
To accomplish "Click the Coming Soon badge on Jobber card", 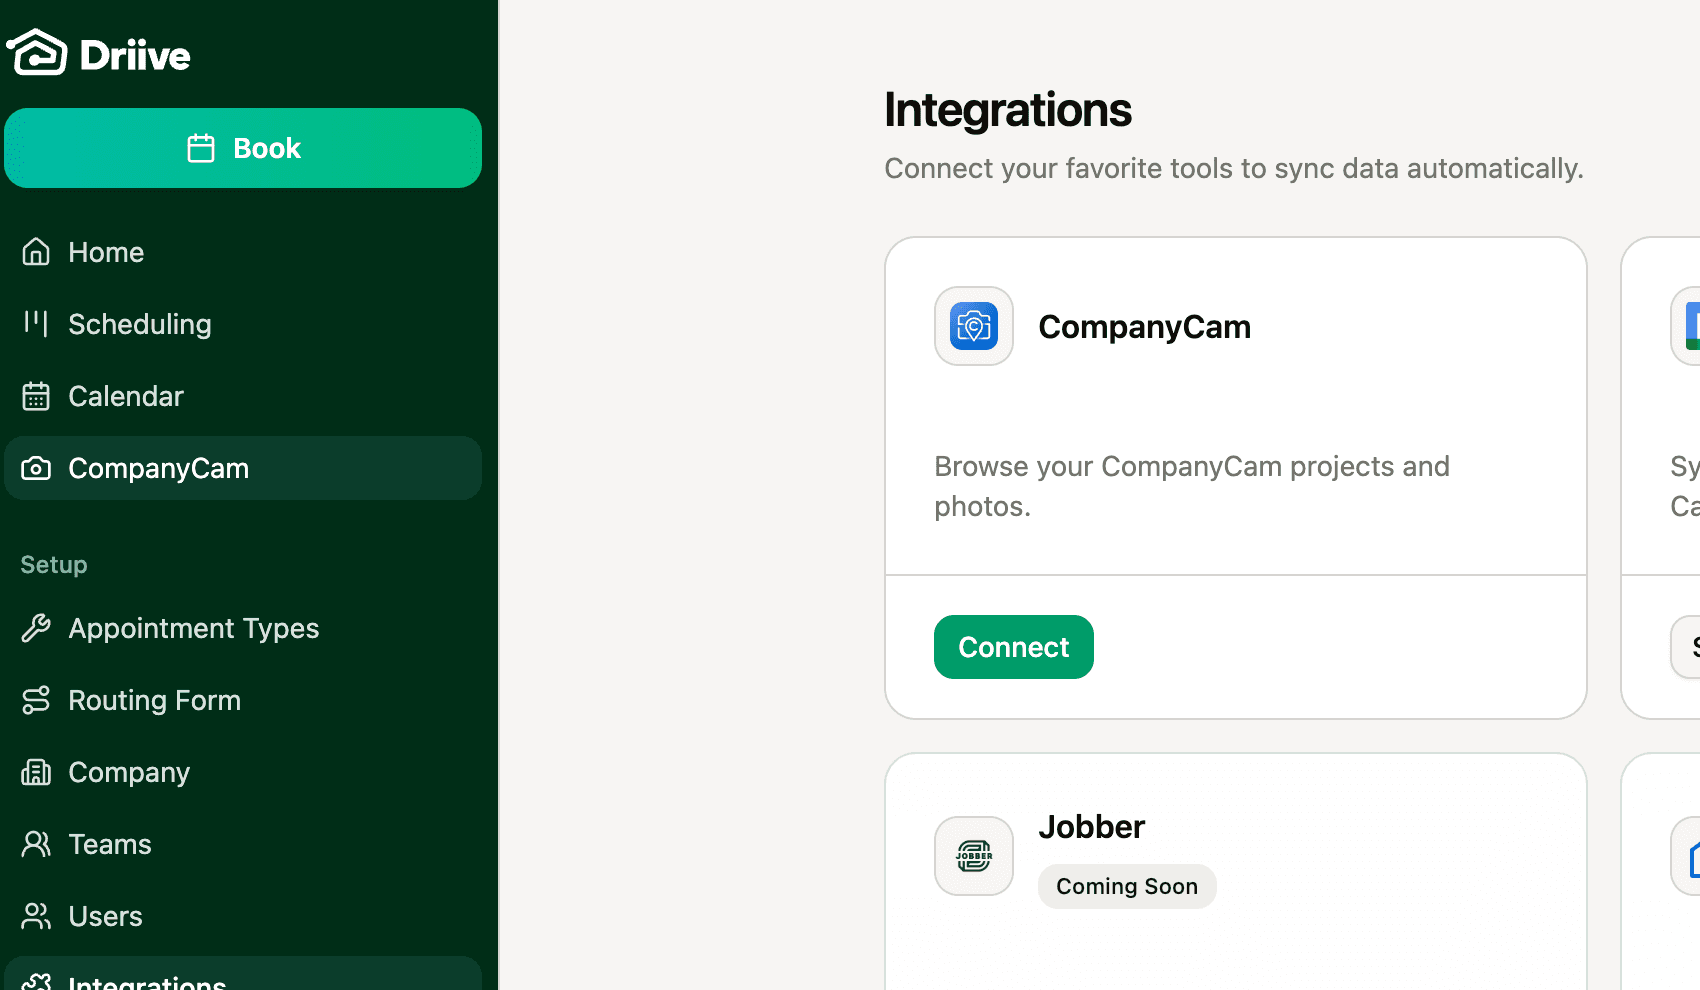I will click(x=1127, y=886).
